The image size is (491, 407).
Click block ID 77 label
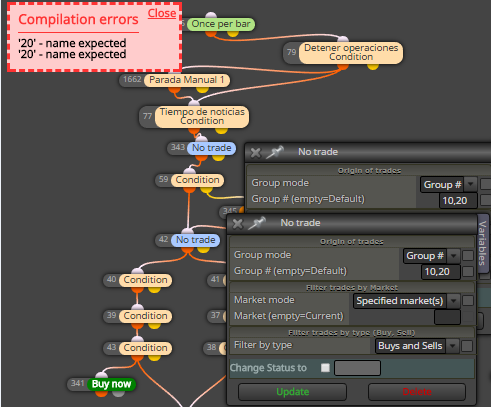tap(147, 116)
